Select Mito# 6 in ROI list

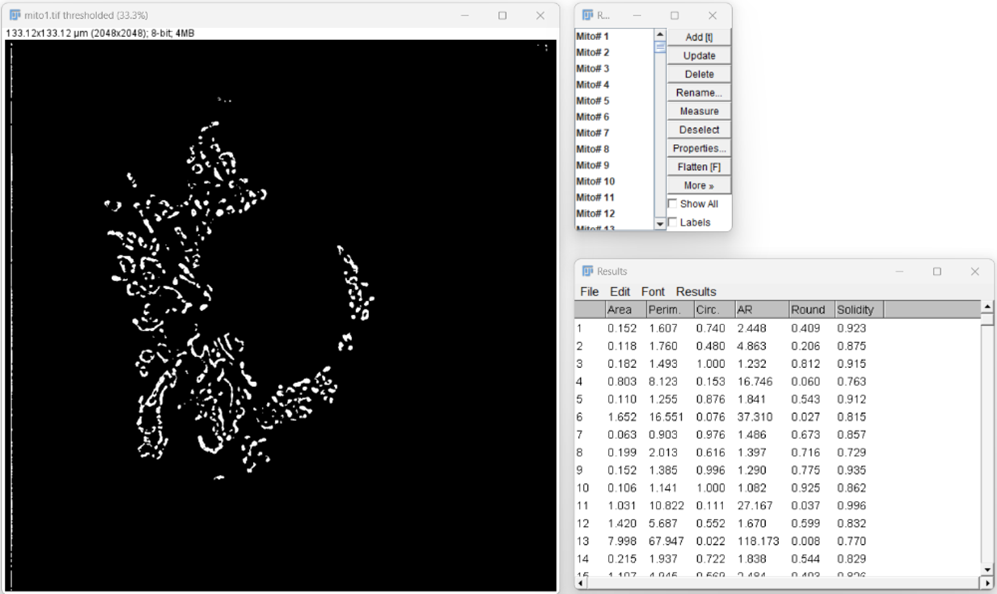(614, 116)
